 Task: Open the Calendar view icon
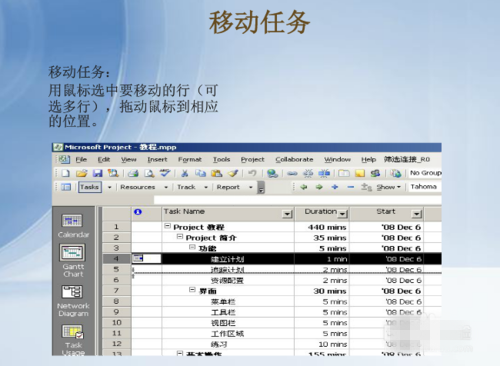72,221
